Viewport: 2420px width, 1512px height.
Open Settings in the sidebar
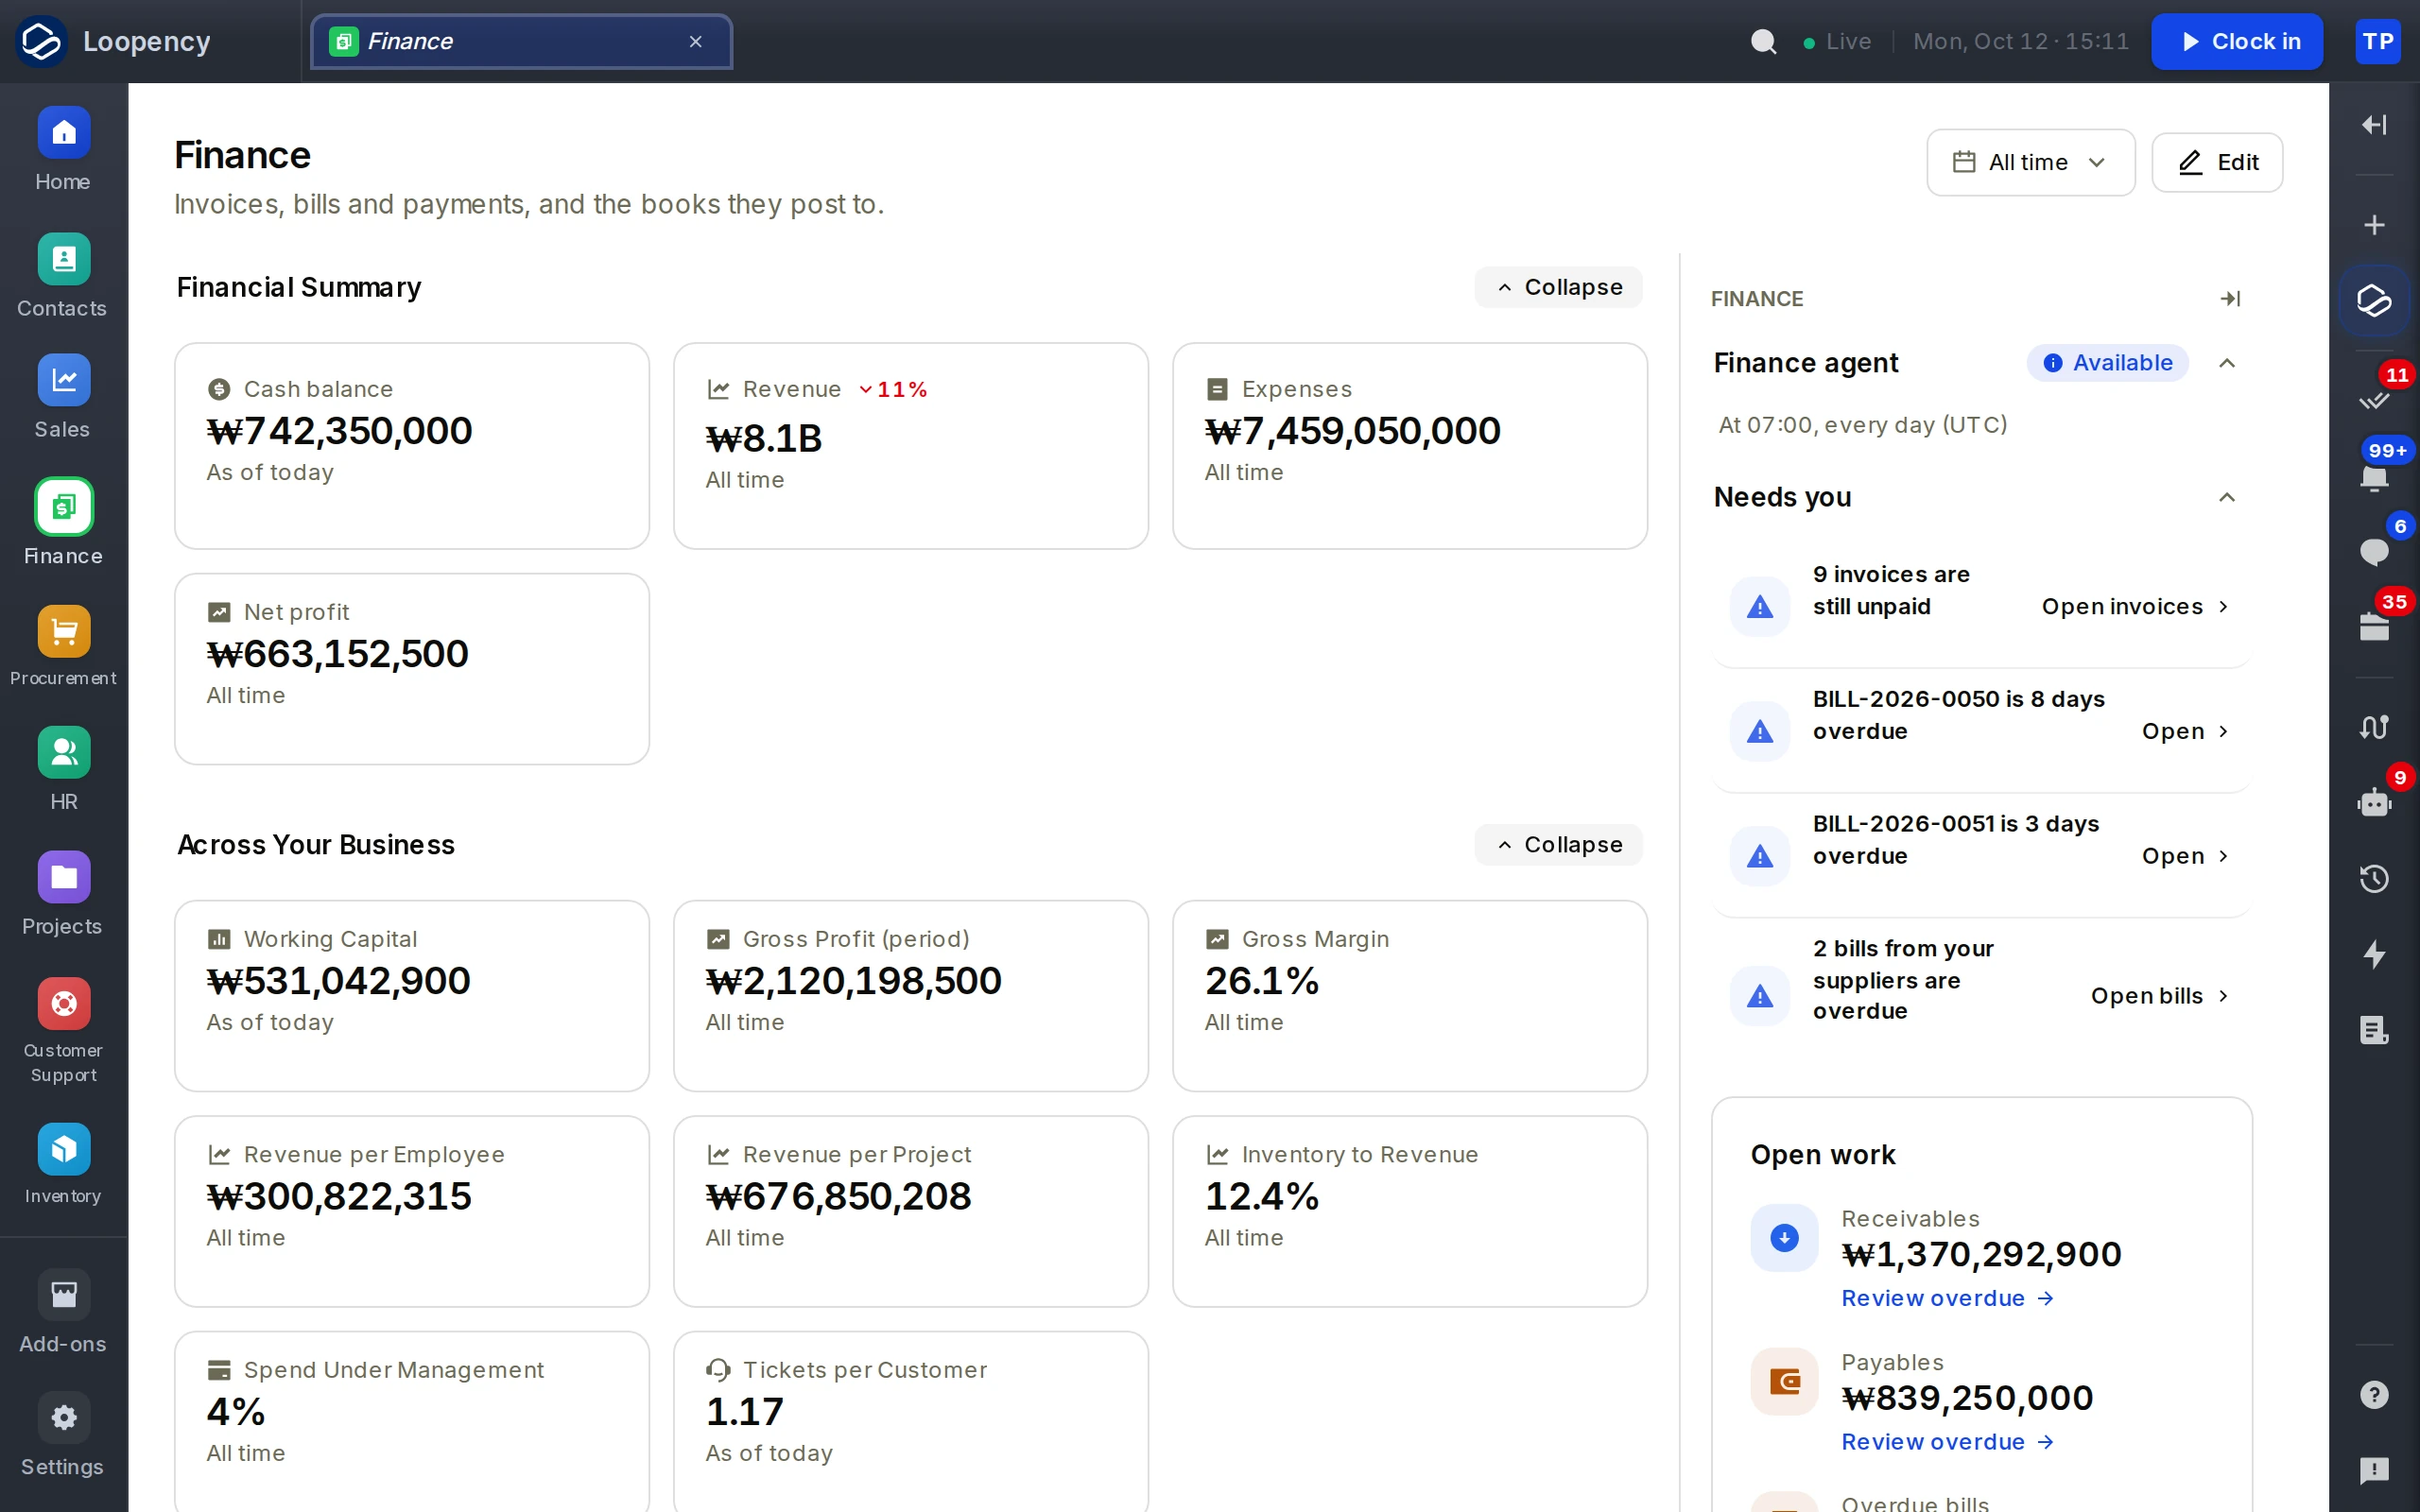[63, 1435]
